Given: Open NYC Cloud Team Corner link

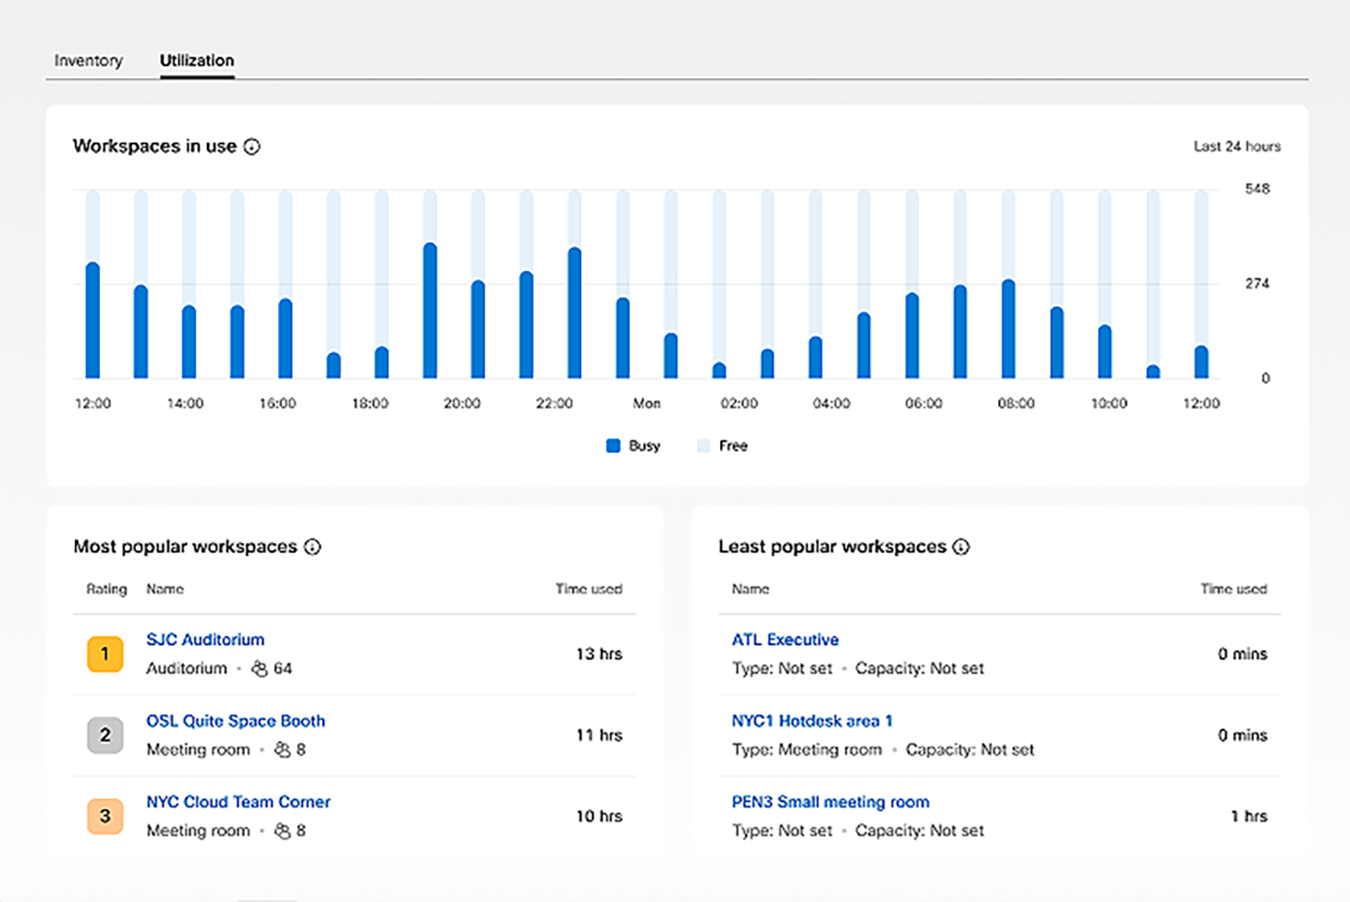Looking at the screenshot, I should pos(238,802).
